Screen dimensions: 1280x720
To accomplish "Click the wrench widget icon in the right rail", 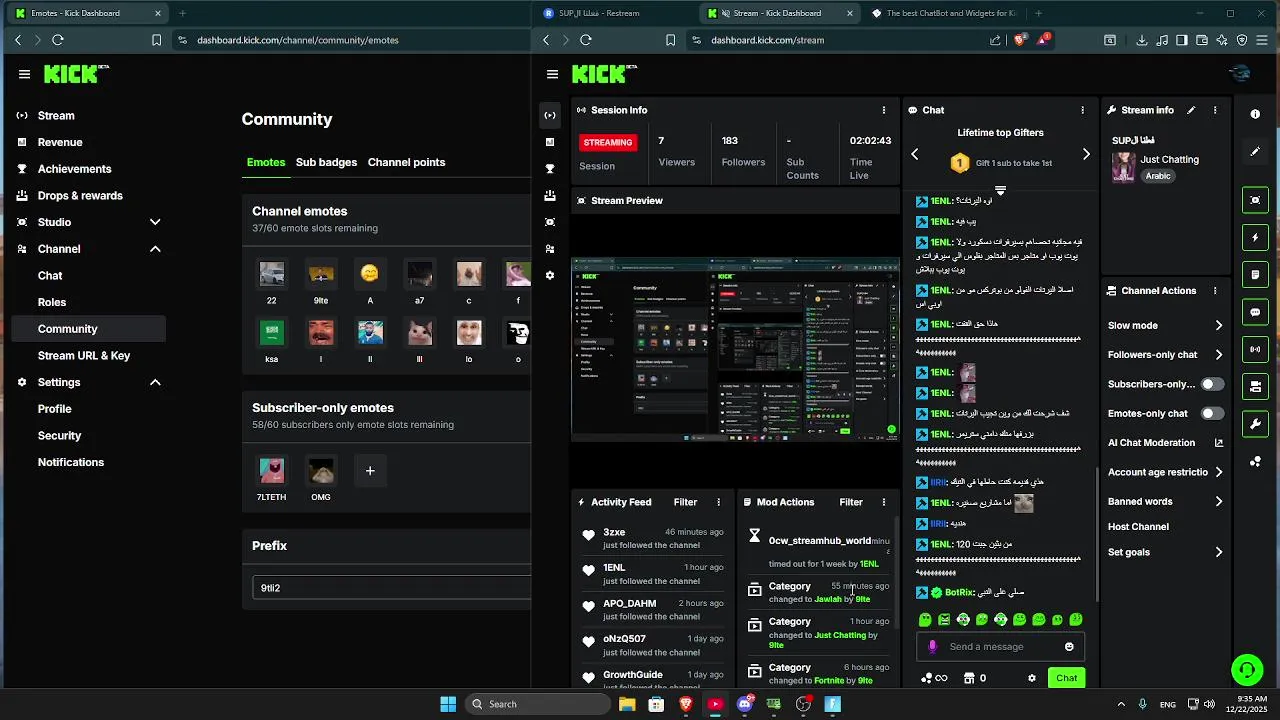I will coord(1255,424).
